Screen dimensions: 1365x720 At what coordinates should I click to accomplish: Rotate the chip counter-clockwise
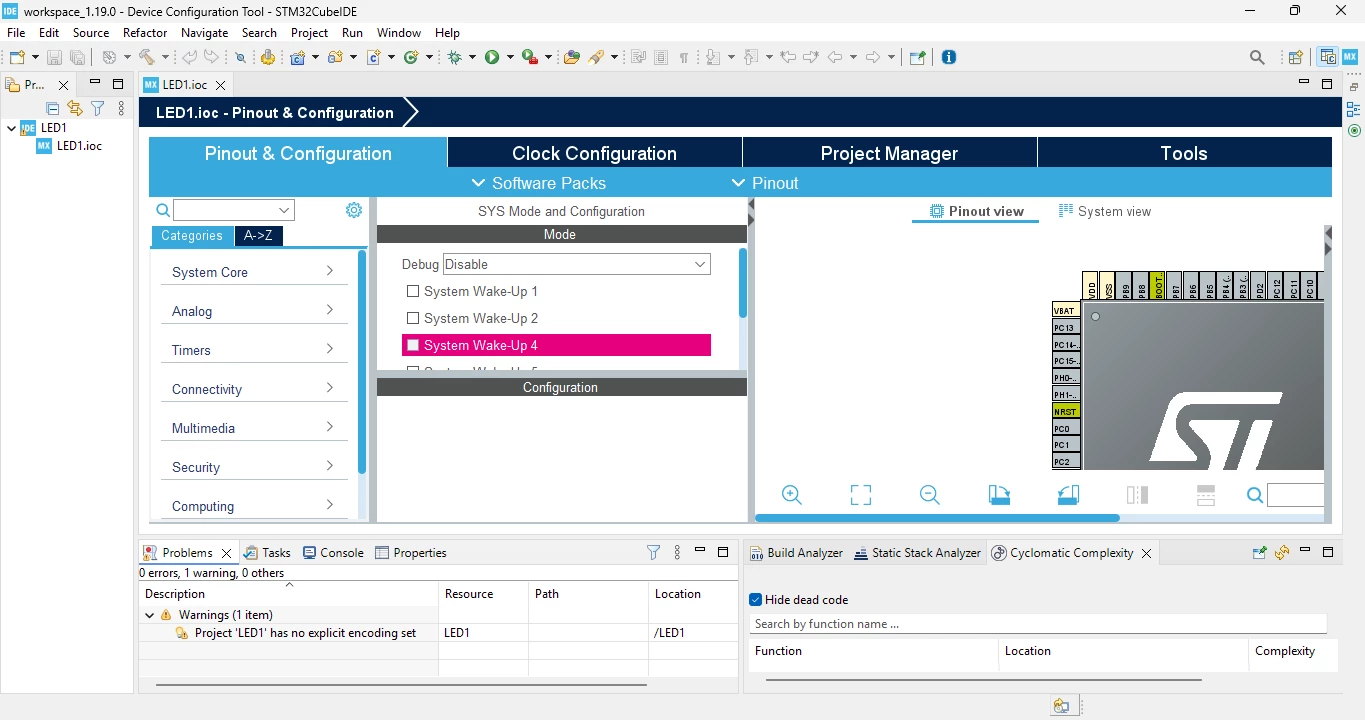pos(1068,495)
